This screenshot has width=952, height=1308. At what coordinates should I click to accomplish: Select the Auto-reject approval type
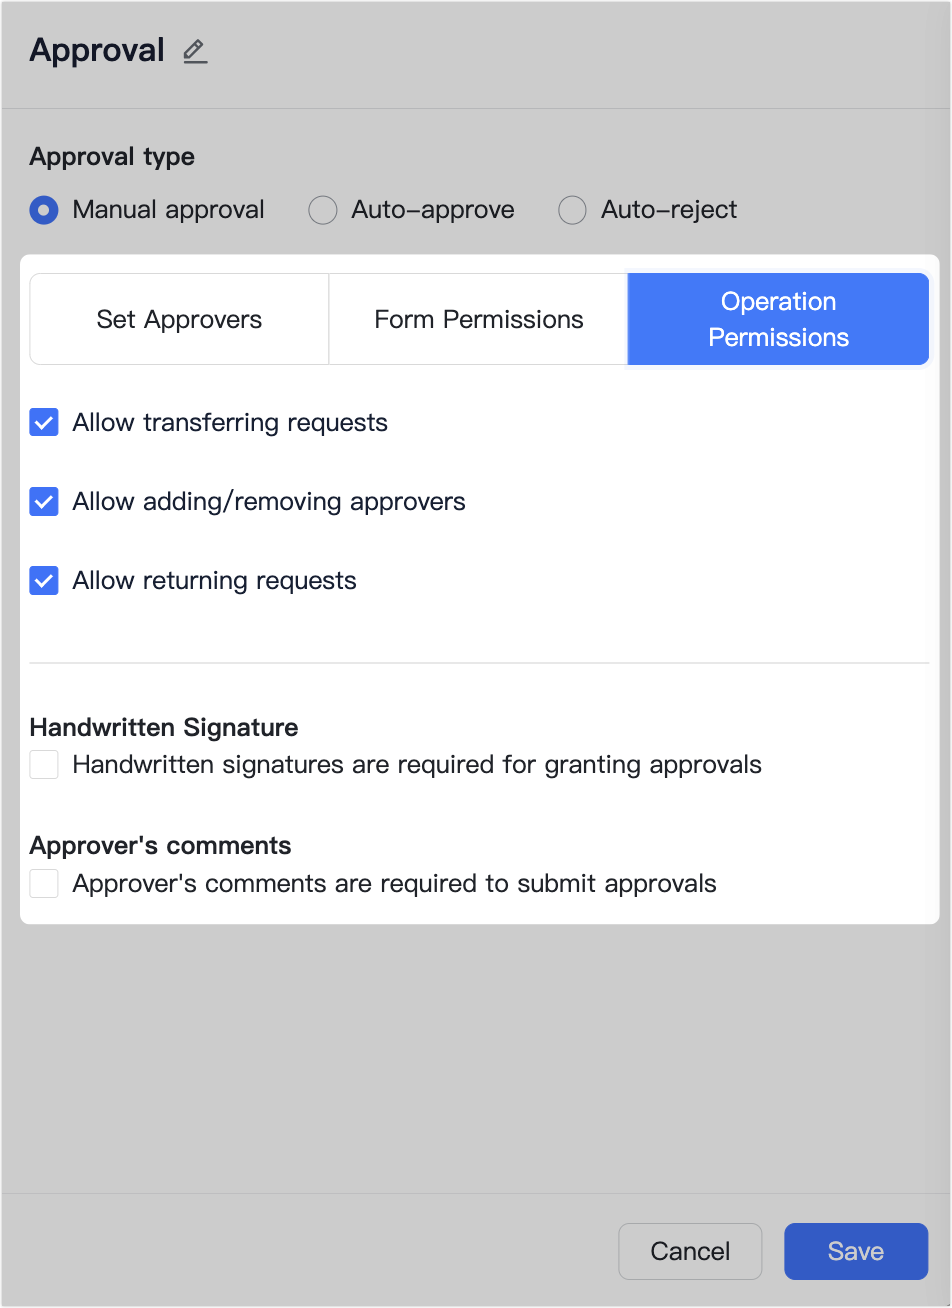pyautogui.click(x=571, y=210)
